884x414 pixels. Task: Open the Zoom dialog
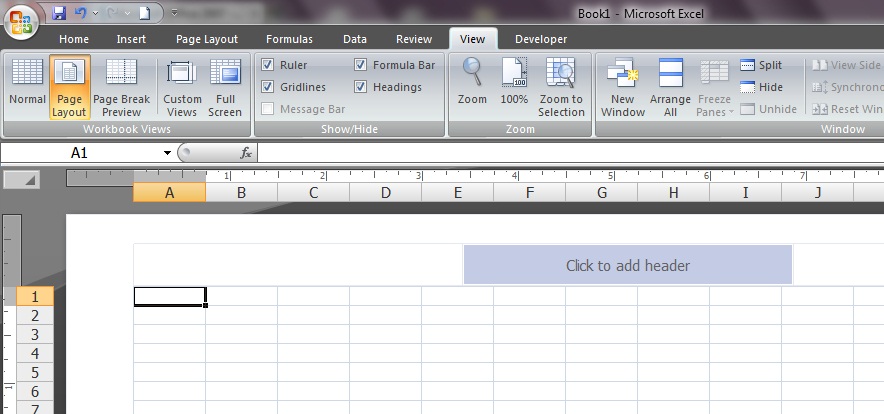click(x=472, y=82)
